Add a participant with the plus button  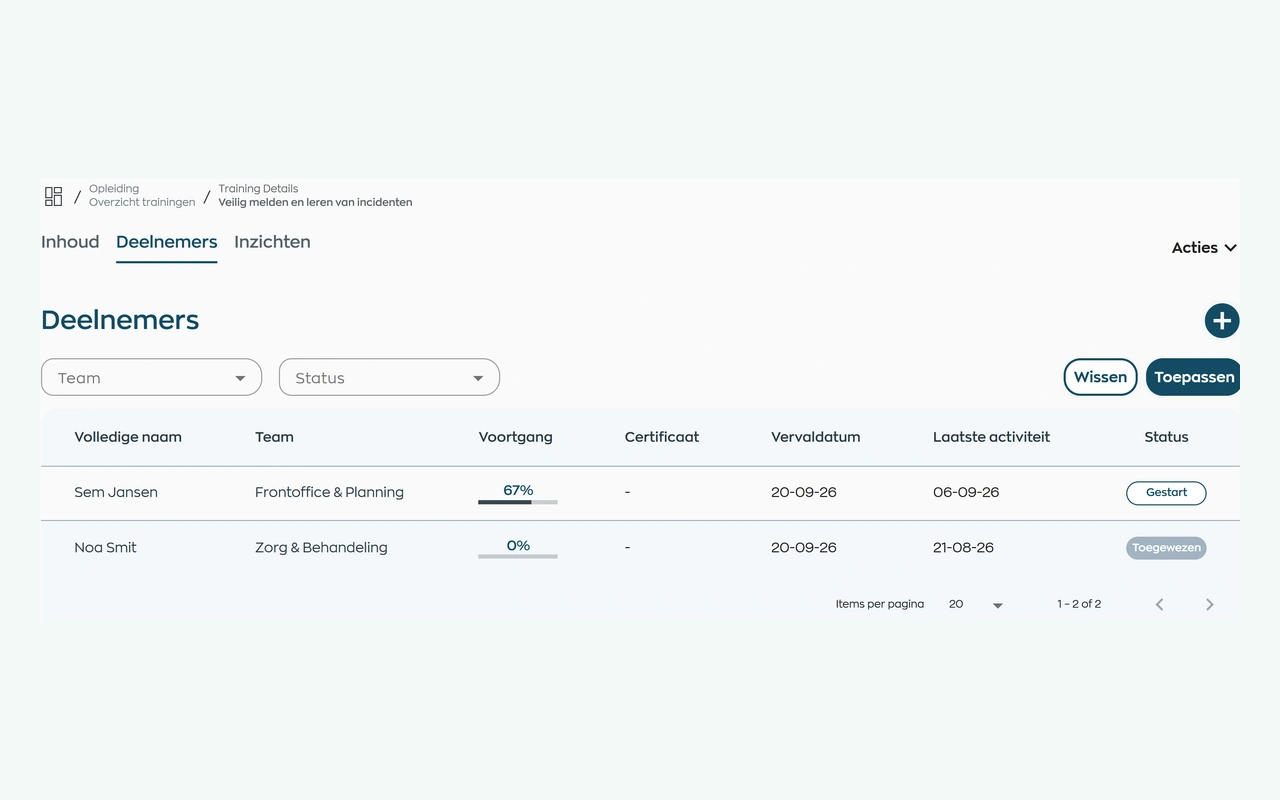point(1221,321)
